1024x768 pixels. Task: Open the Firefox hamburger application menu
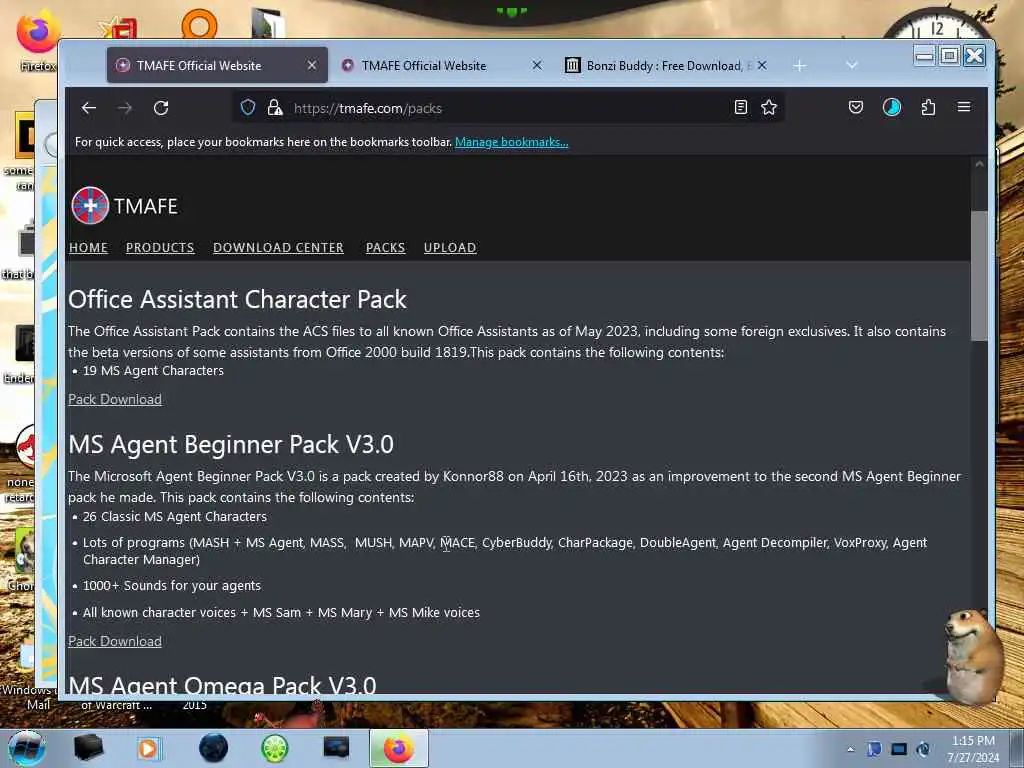tap(964, 107)
